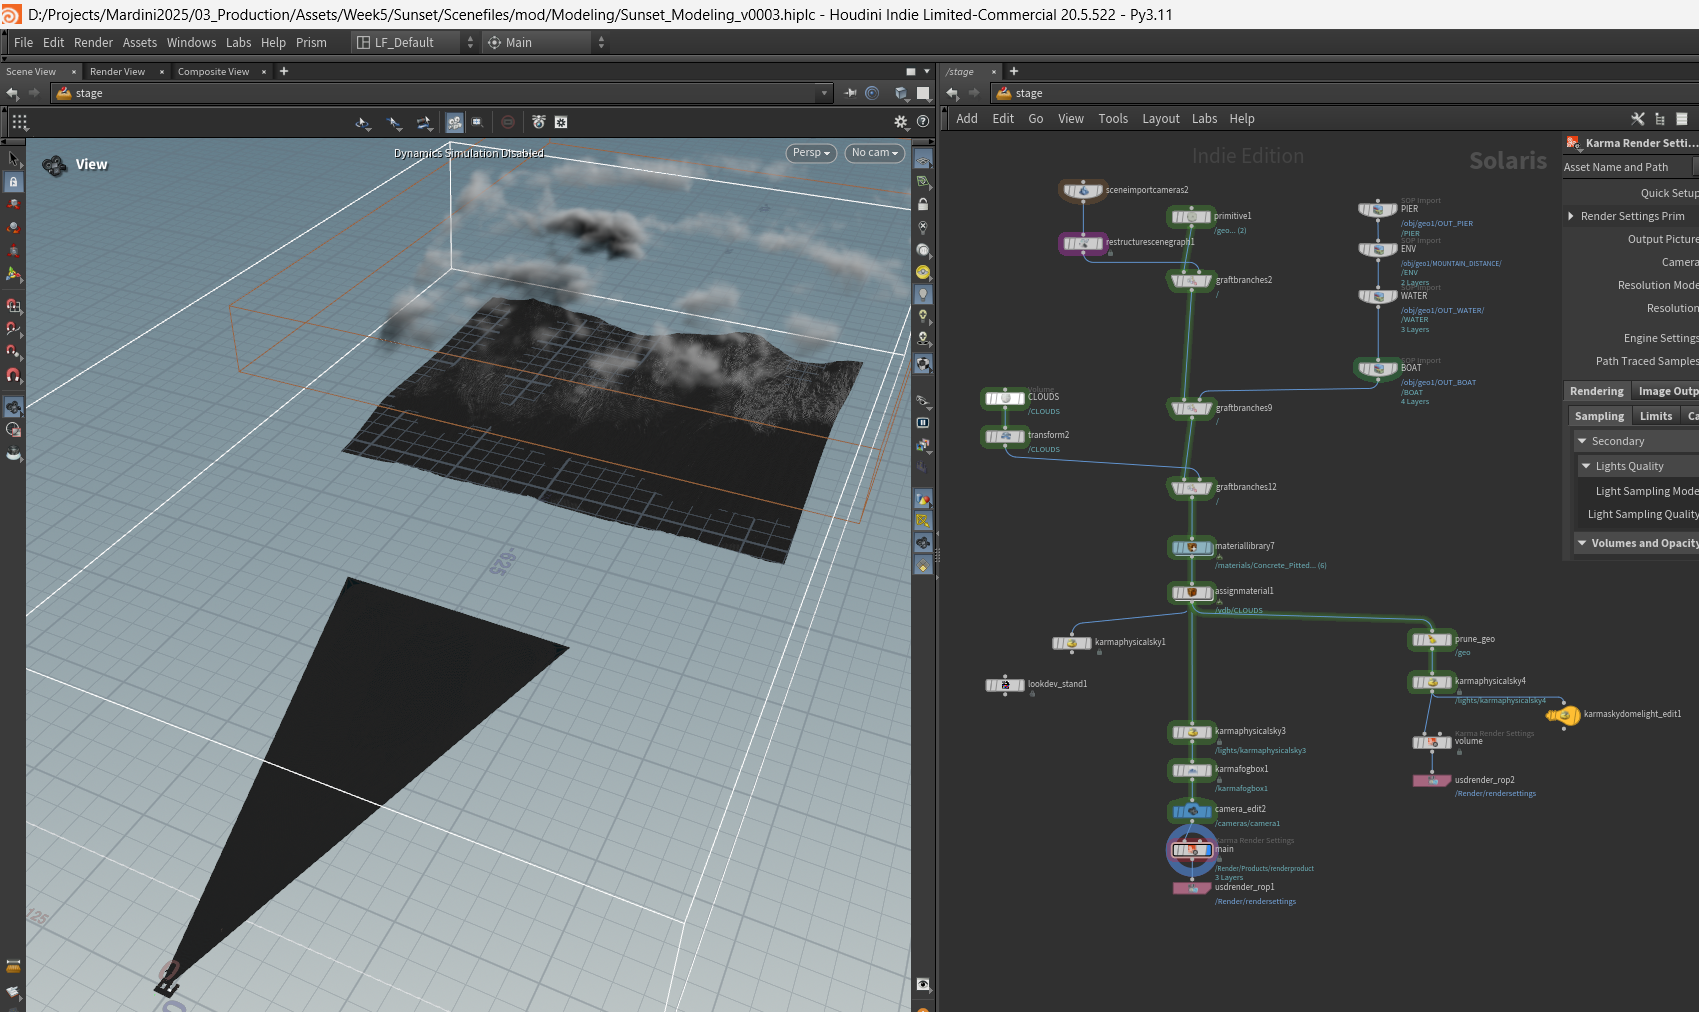Click the snapshot render camera icon at viewport bottom
This screenshot has height=1012, width=1699.
pos(923,985)
